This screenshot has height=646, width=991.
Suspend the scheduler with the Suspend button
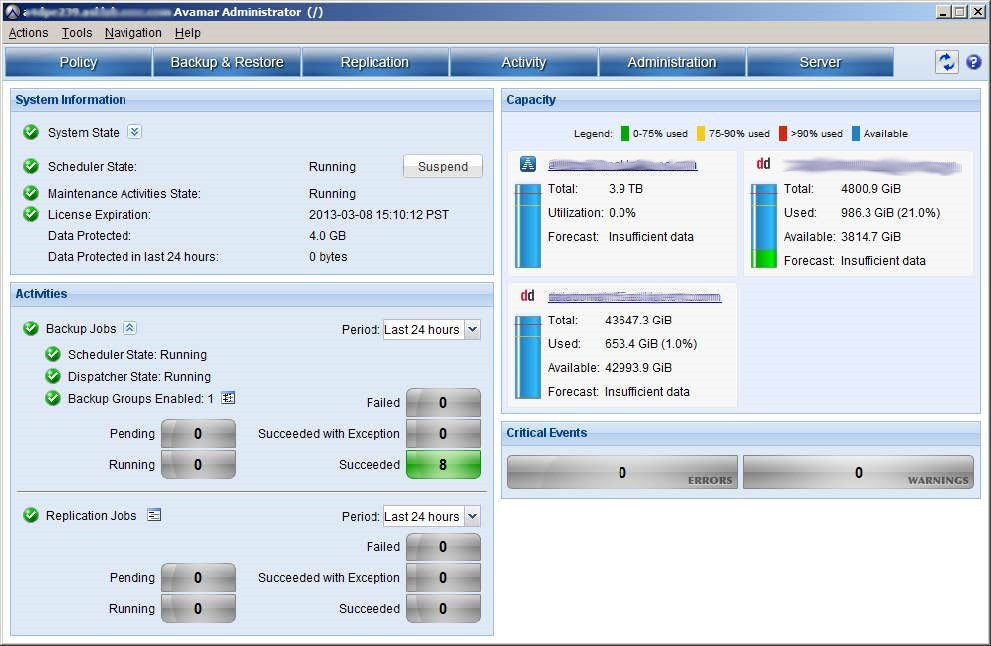[x=442, y=166]
